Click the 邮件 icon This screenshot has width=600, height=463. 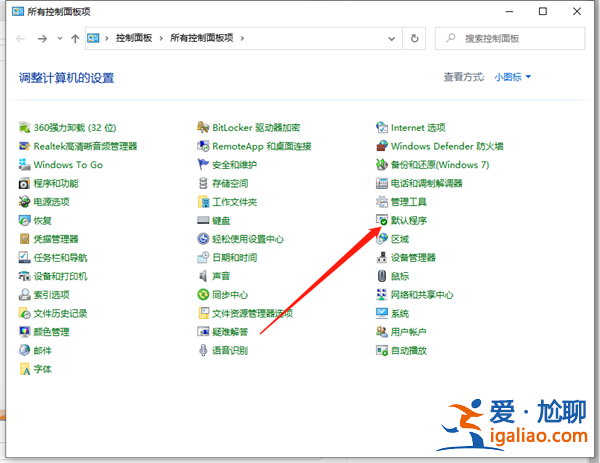click(24, 351)
